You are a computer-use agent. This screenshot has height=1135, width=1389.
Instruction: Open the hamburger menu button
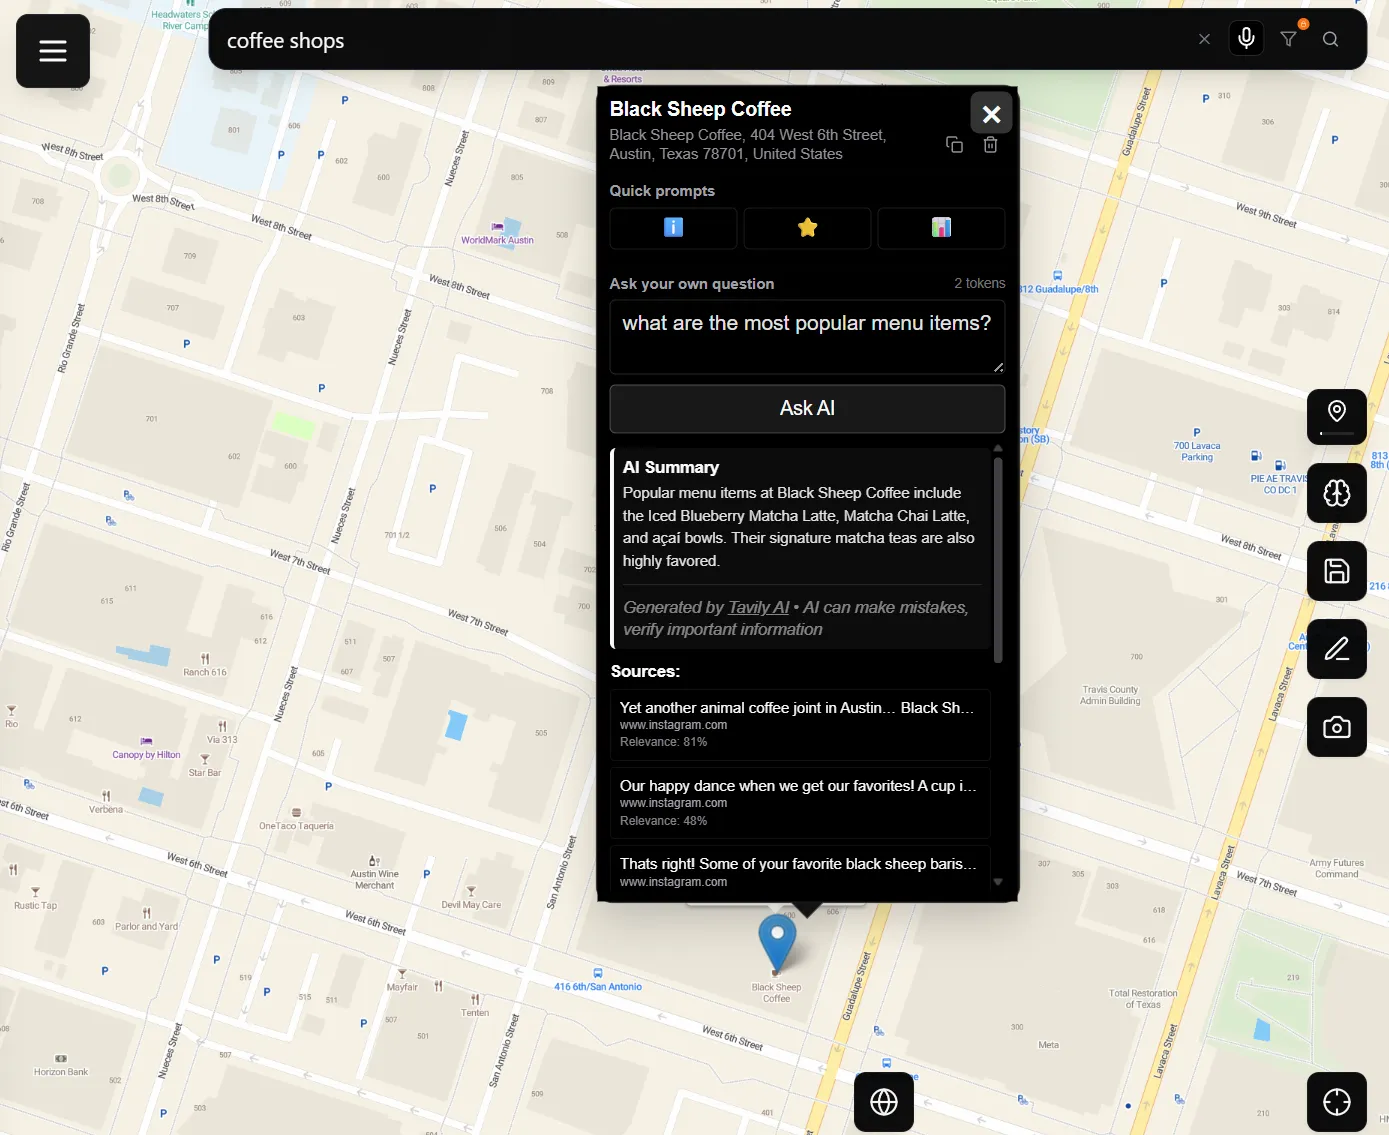(x=53, y=51)
